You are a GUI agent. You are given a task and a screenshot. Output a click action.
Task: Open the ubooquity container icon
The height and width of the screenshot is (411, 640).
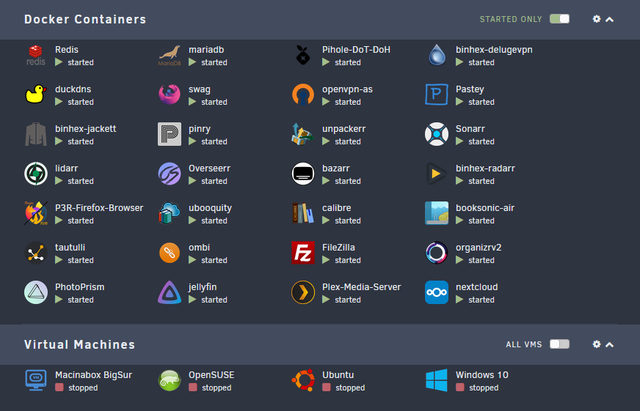pyautogui.click(x=169, y=213)
